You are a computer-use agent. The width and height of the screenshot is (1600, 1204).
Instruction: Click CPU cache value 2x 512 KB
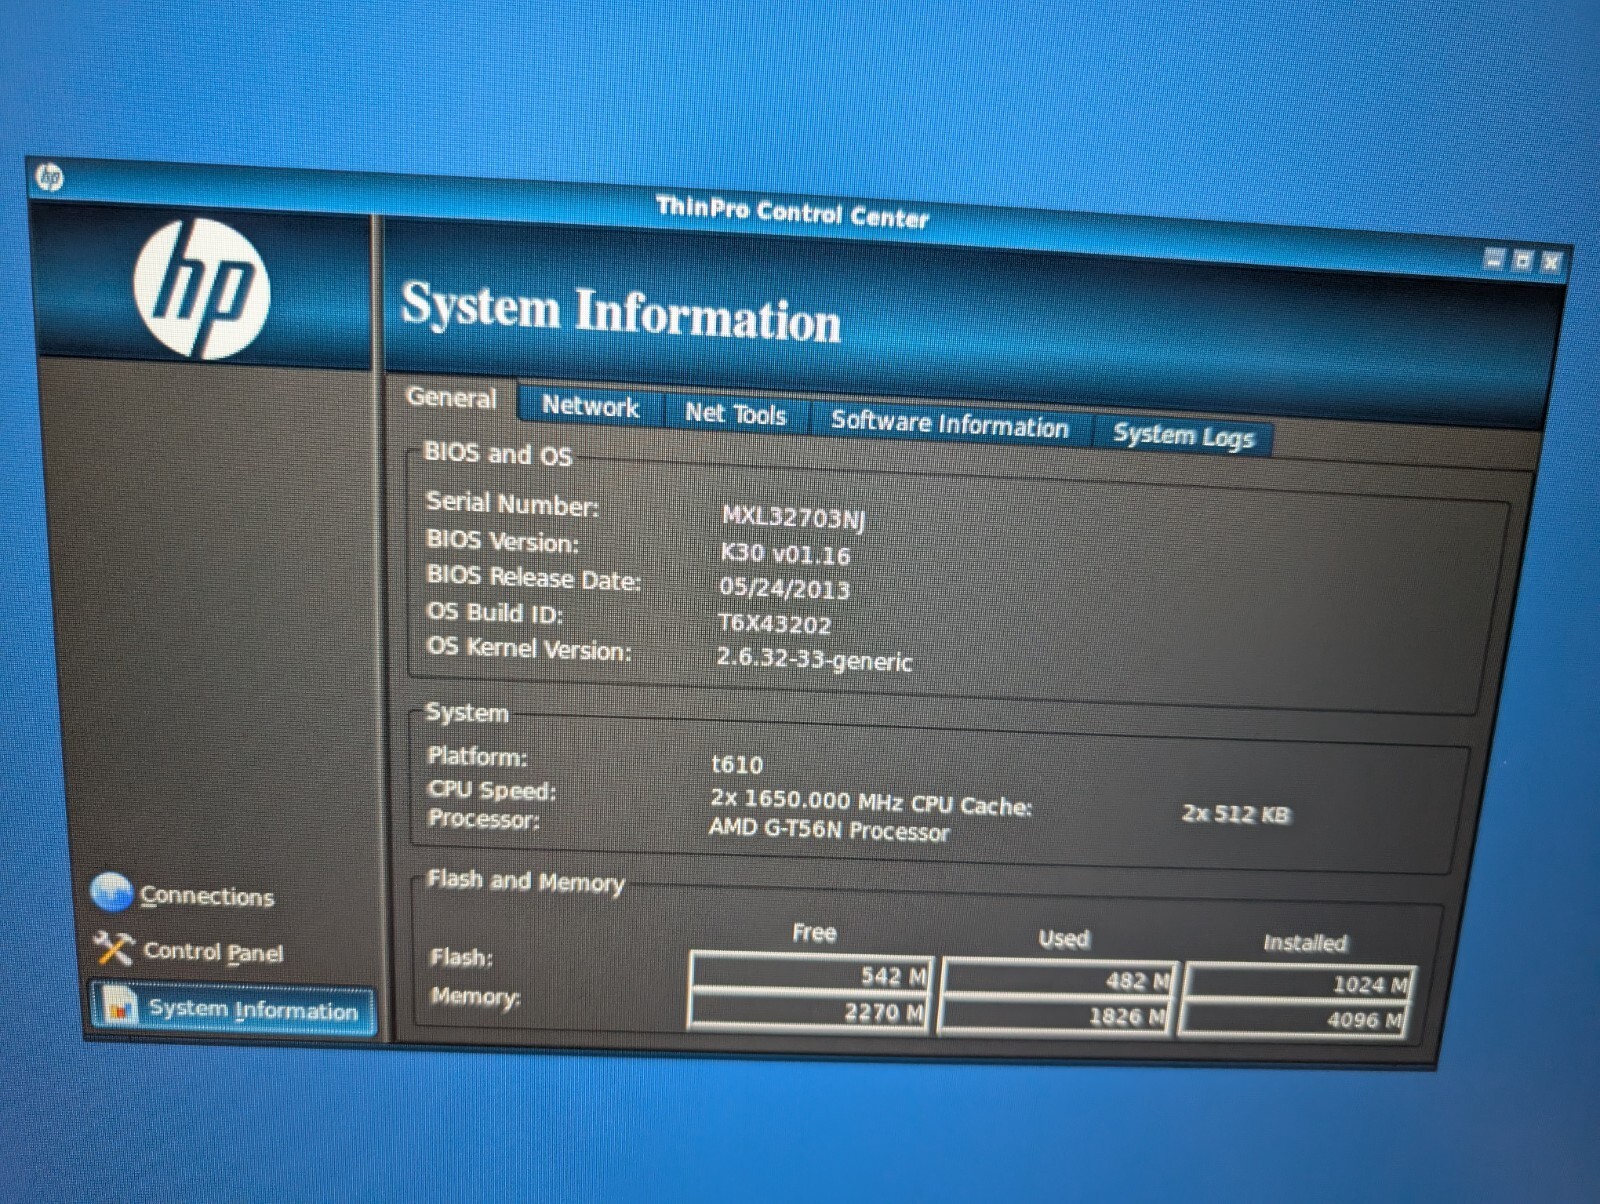click(x=1236, y=813)
